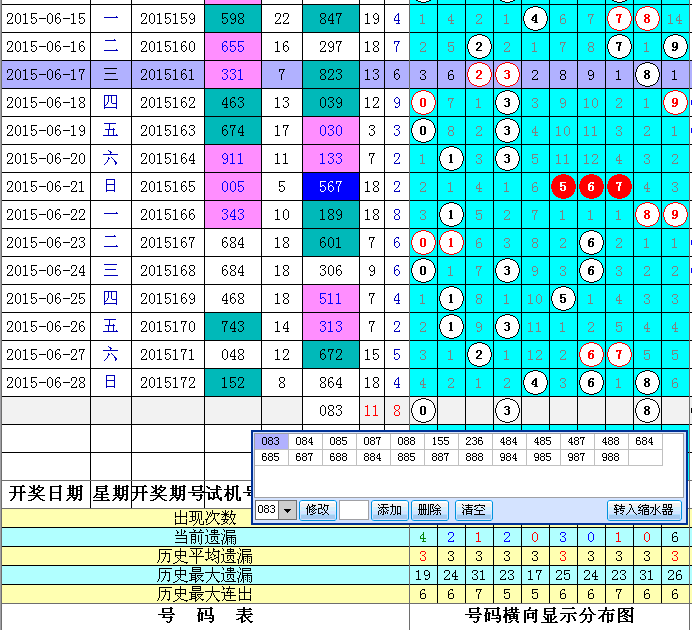Select number 887 in the list panel
Screen dimensions: 692x630
tap(441, 458)
